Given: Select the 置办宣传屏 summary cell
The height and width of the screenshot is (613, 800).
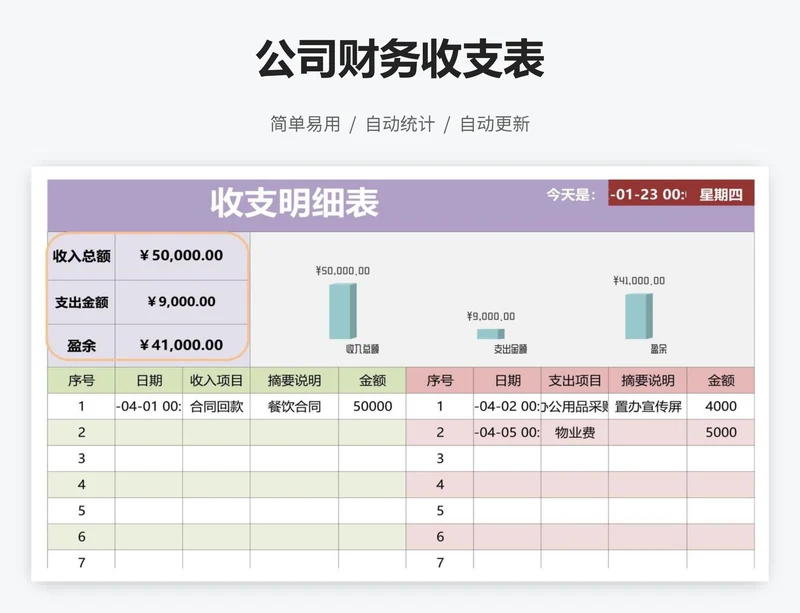Looking at the screenshot, I should pos(648,406).
